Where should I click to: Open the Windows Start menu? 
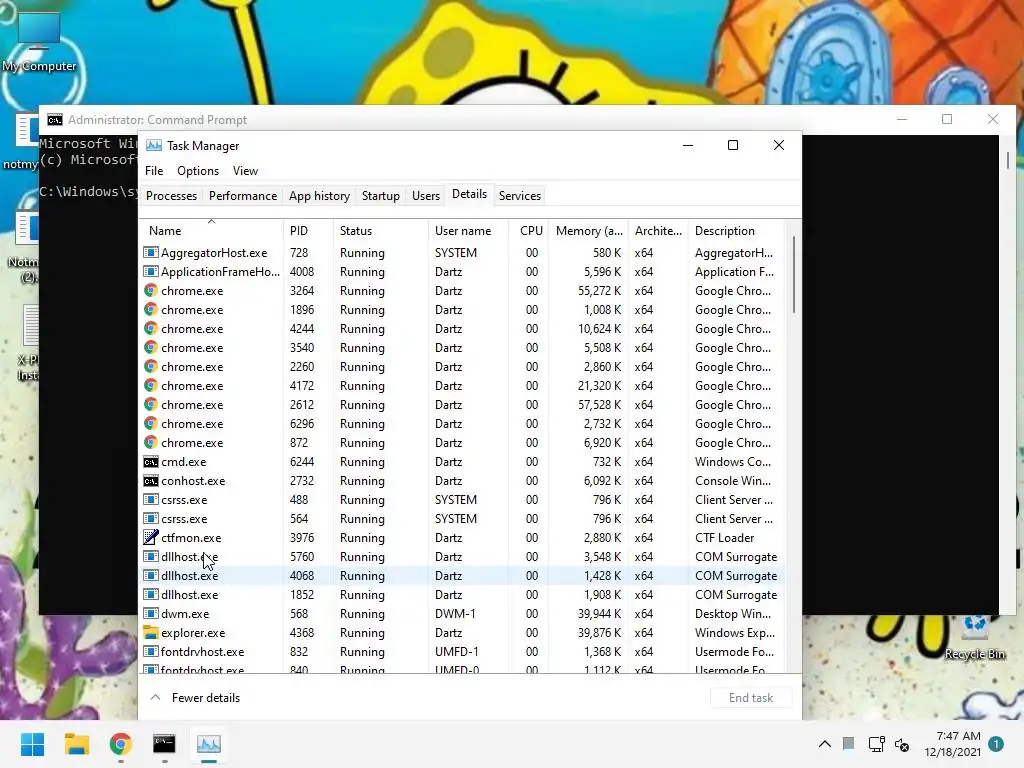[x=32, y=744]
